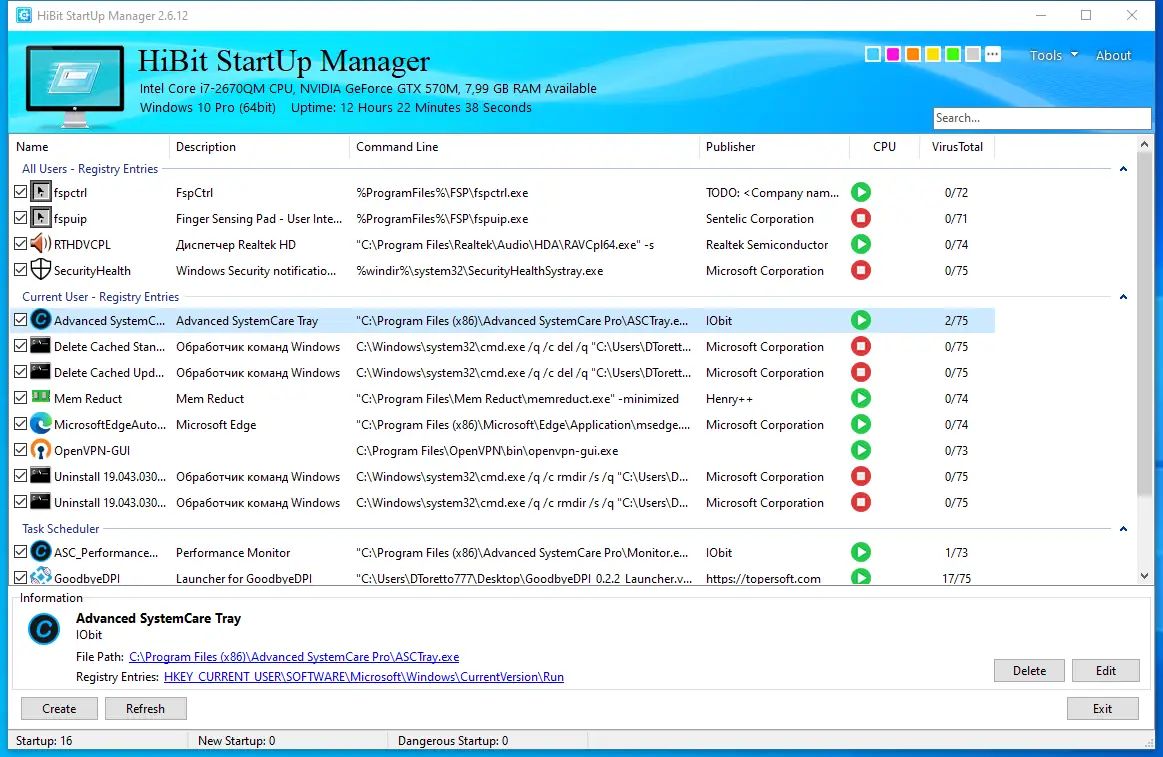The width and height of the screenshot is (1163, 757).
Task: Collapse the Current User - Registry Entries group
Action: [x=1123, y=297]
